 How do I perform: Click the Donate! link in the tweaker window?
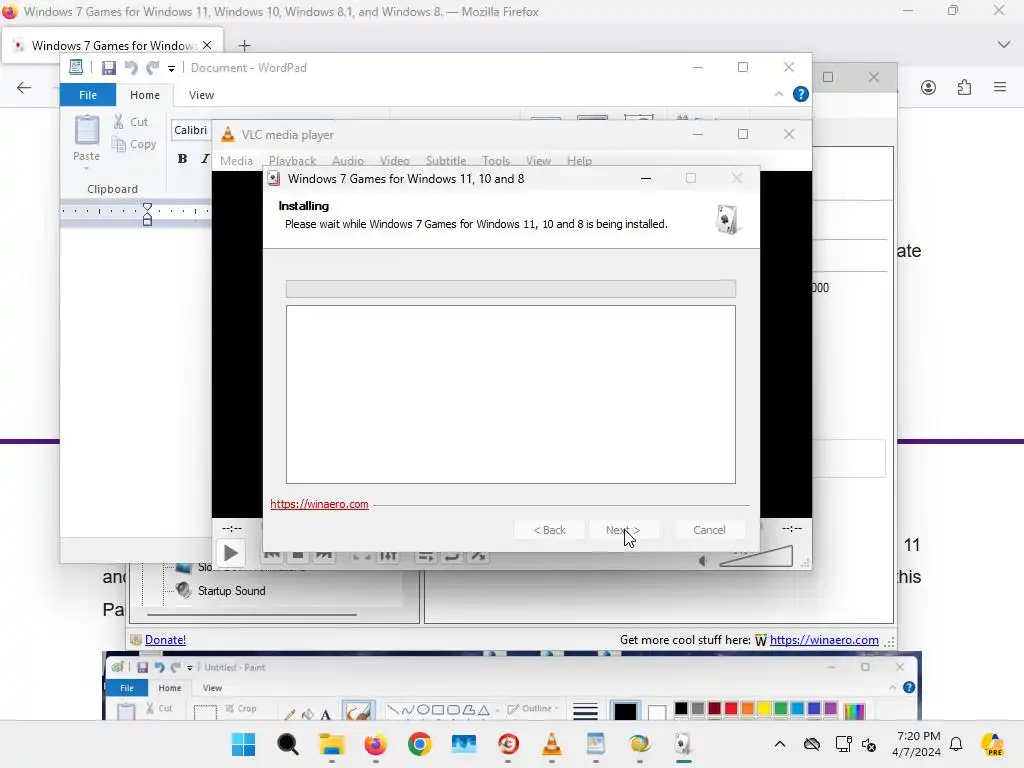coord(165,640)
